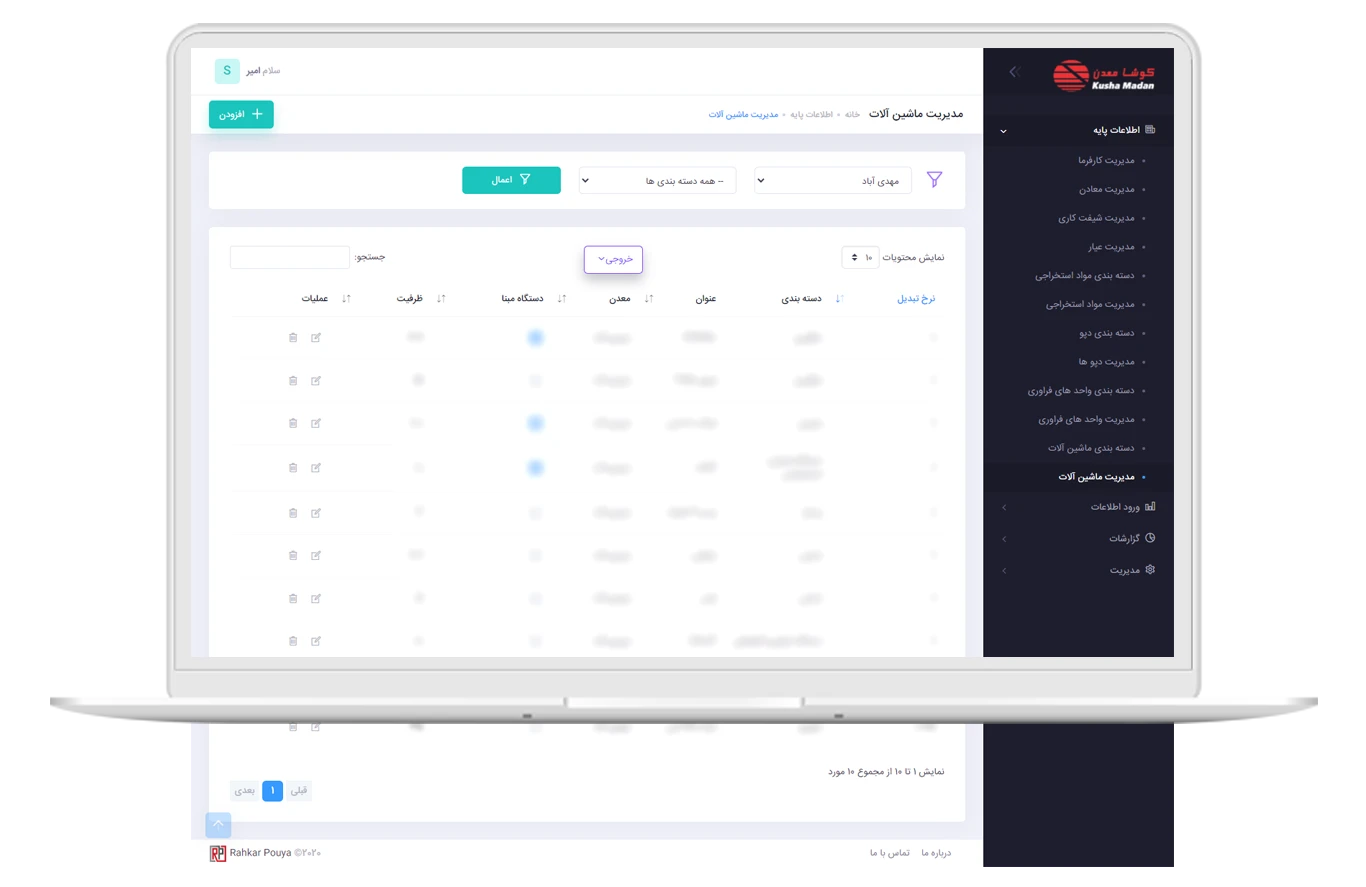Click the user avatar labeled S
Image resolution: width=1366 pixels, height=887 pixels.
227,71
